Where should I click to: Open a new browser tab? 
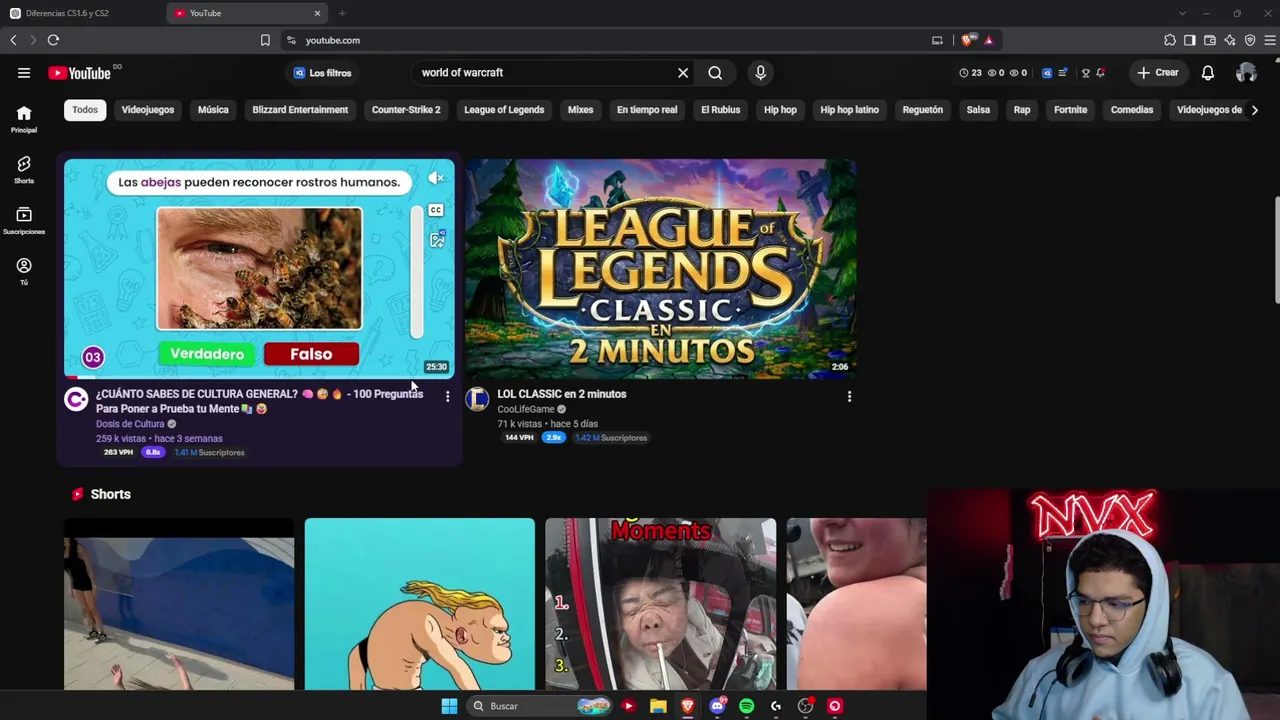pos(342,13)
